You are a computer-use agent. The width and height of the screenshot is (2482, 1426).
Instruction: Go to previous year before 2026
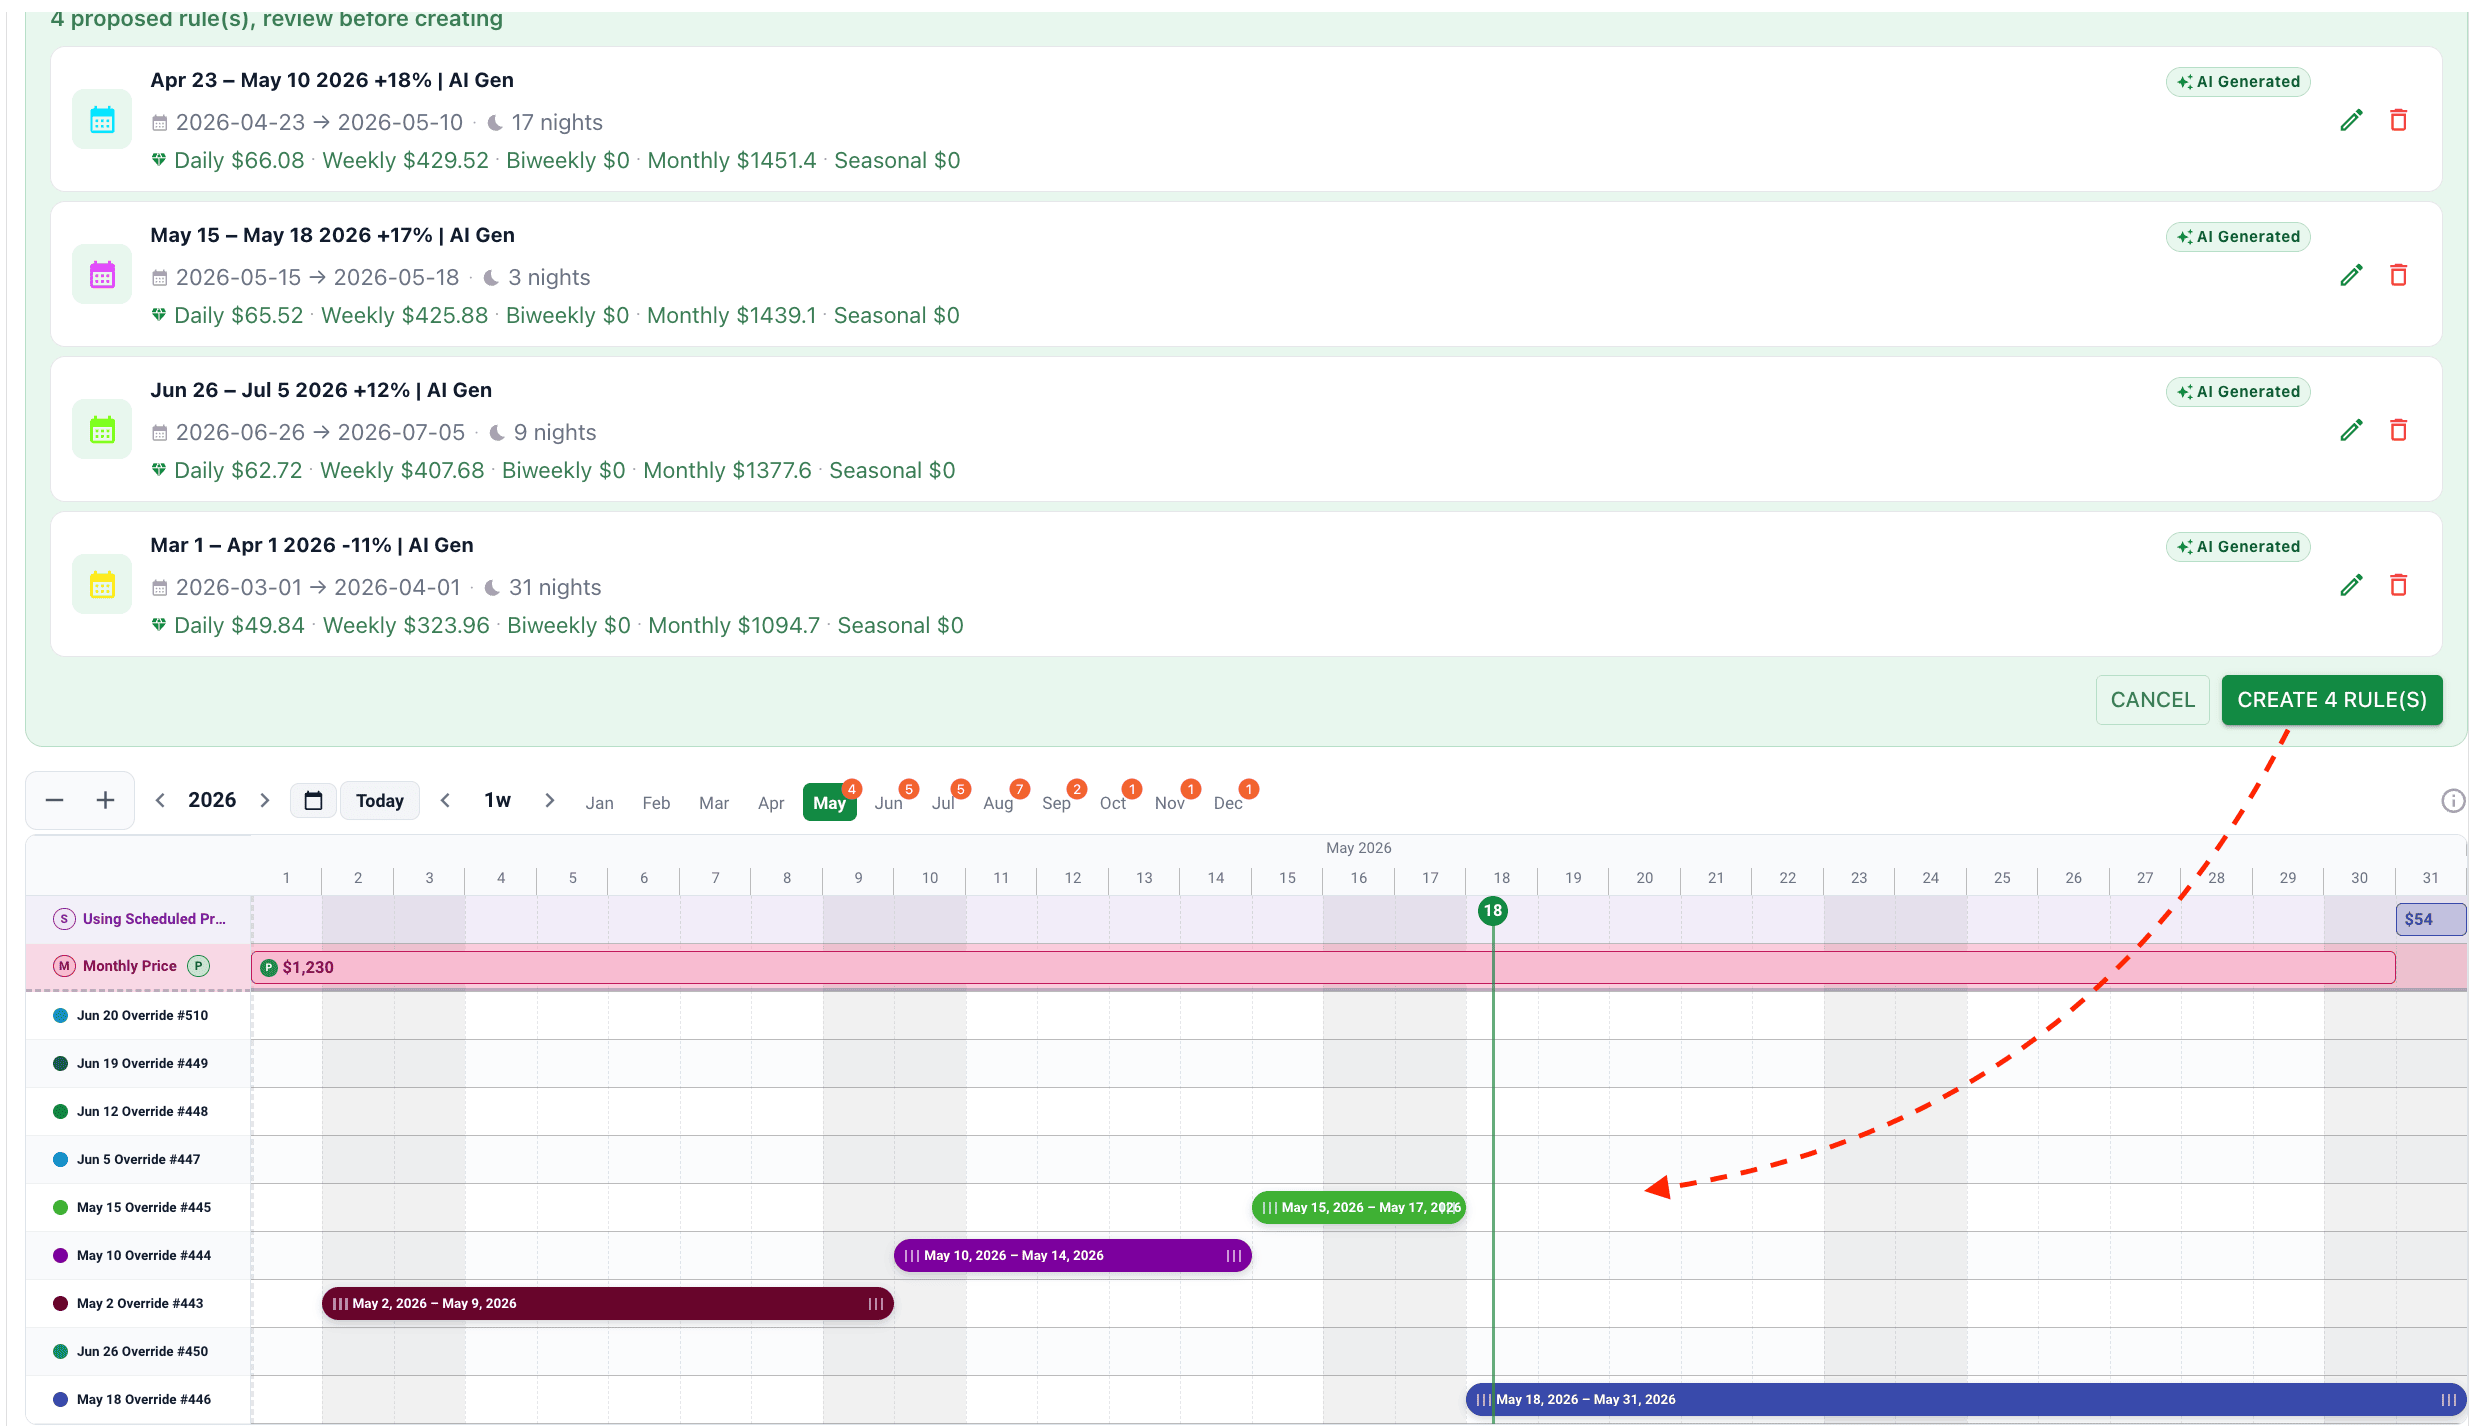[160, 800]
